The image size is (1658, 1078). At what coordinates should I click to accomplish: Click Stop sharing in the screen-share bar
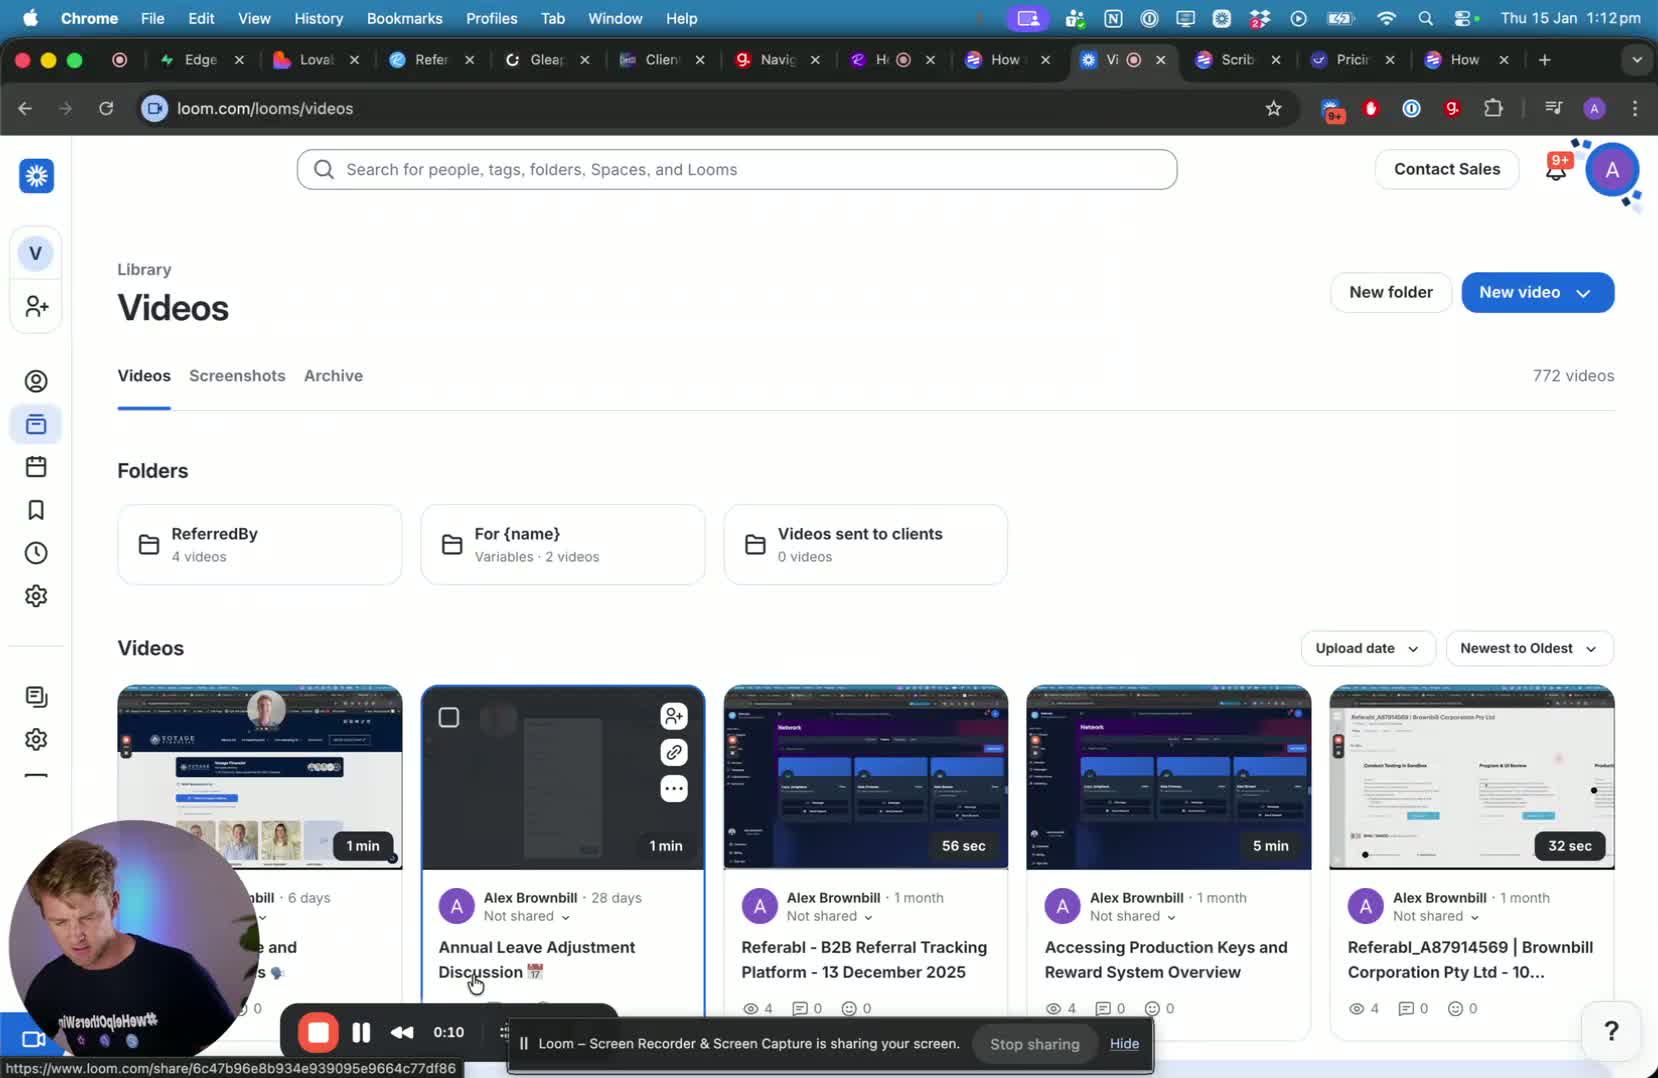pos(1035,1044)
